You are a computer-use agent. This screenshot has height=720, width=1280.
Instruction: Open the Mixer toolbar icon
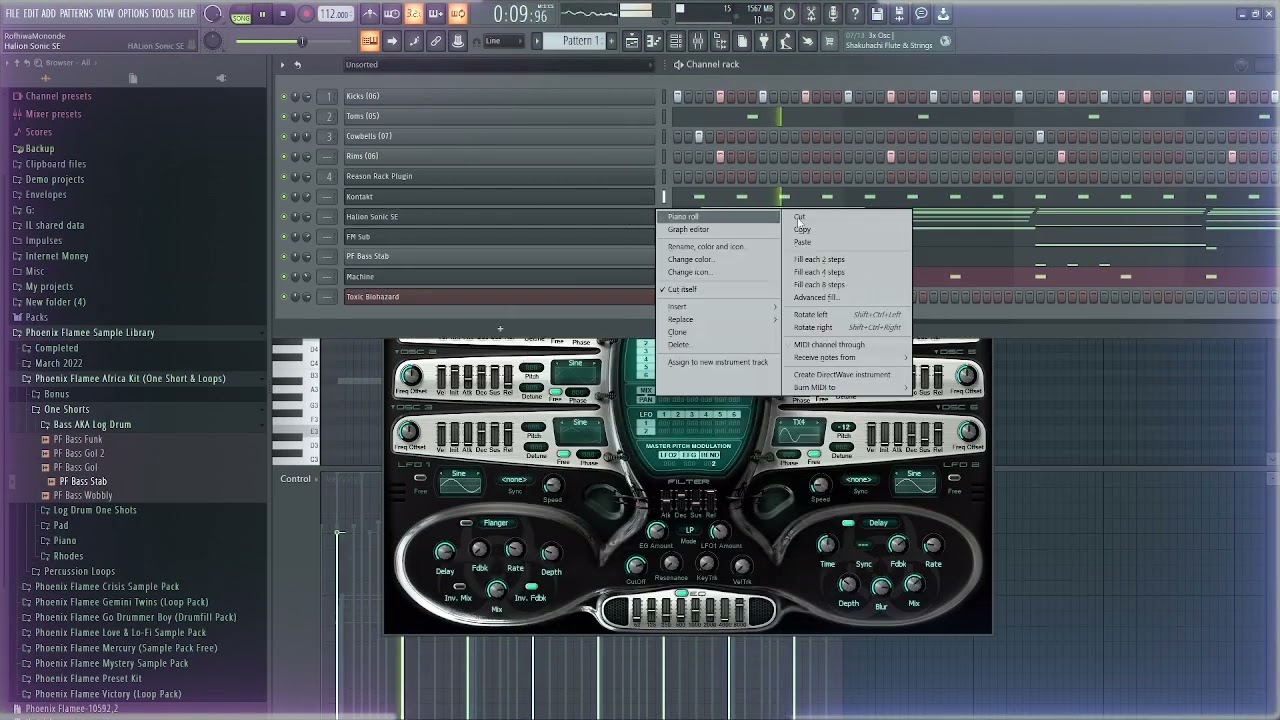(698, 41)
